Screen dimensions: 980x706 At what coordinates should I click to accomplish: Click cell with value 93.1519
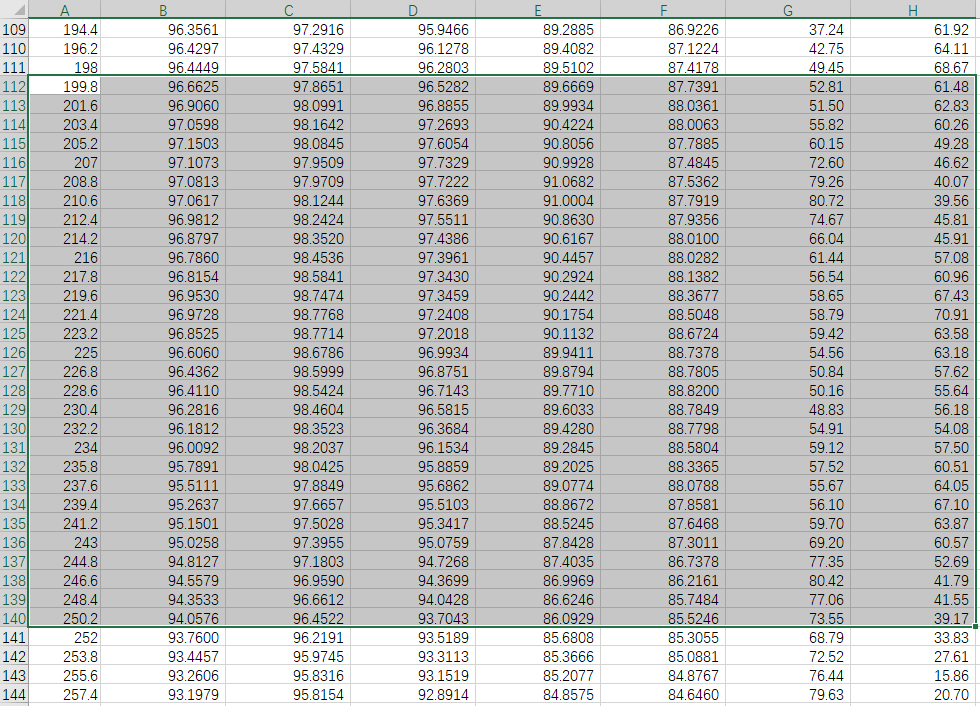pyautogui.click(x=412, y=675)
